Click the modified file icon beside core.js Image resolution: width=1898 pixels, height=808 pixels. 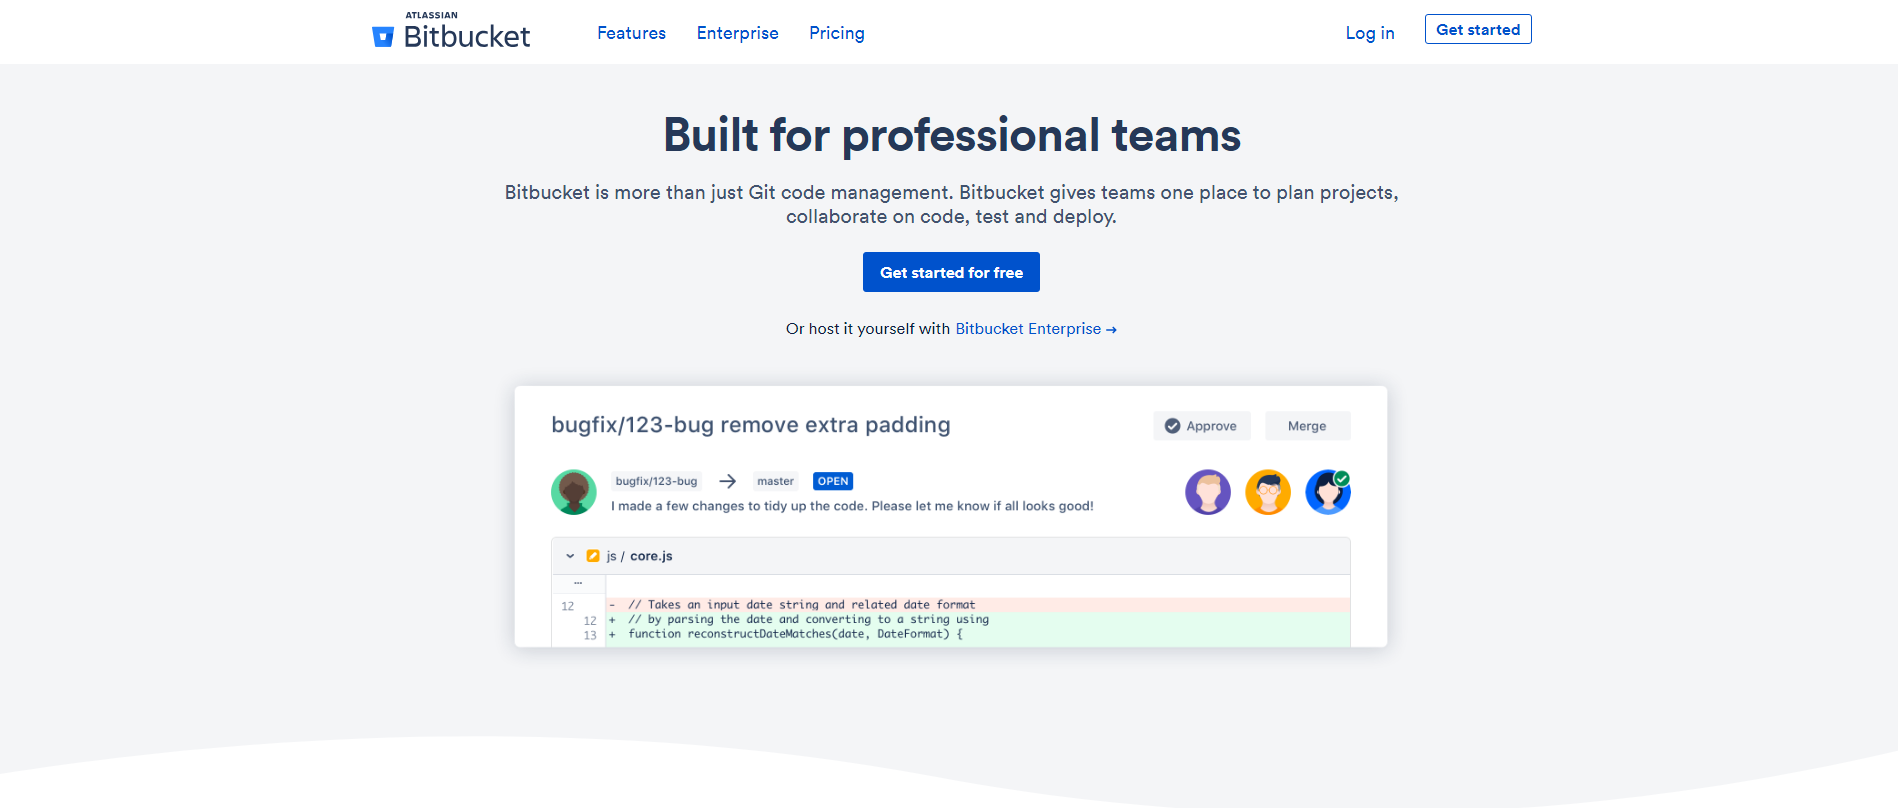coord(593,556)
